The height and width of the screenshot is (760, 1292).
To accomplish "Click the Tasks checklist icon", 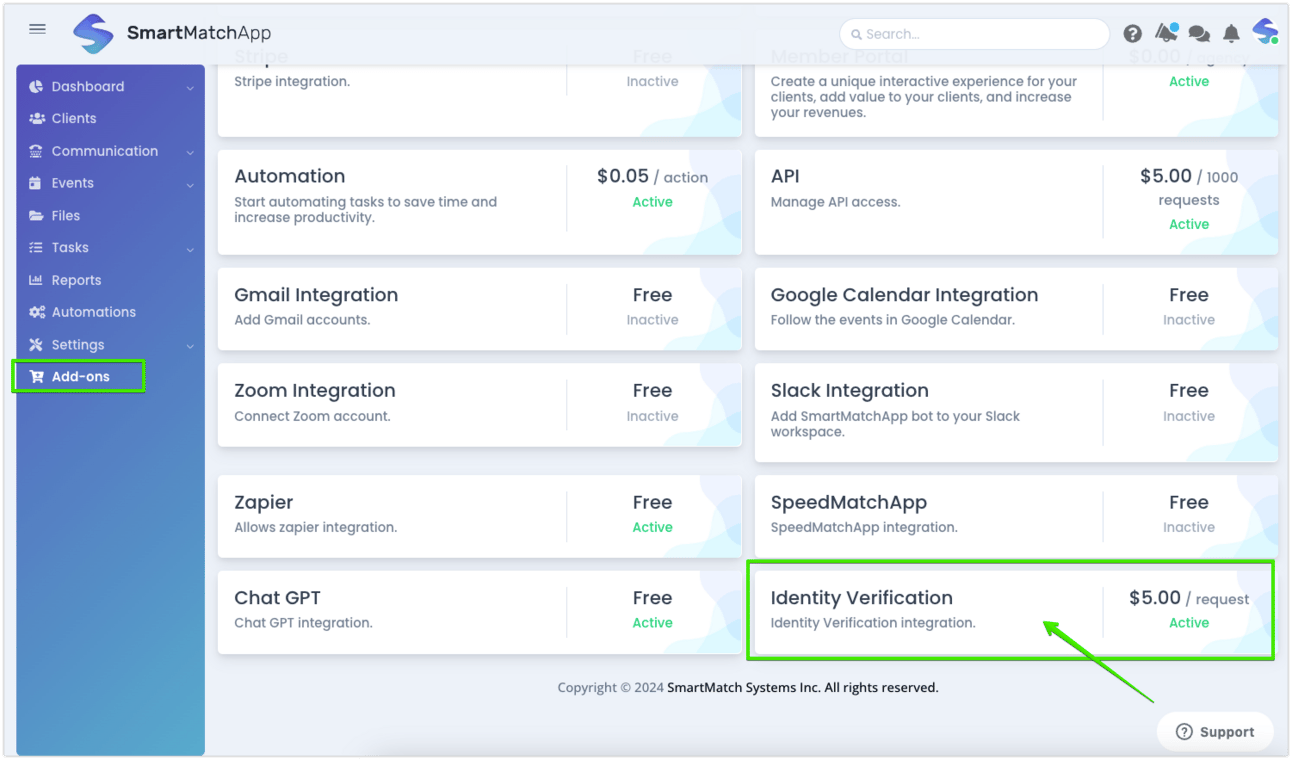I will pyautogui.click(x=36, y=248).
